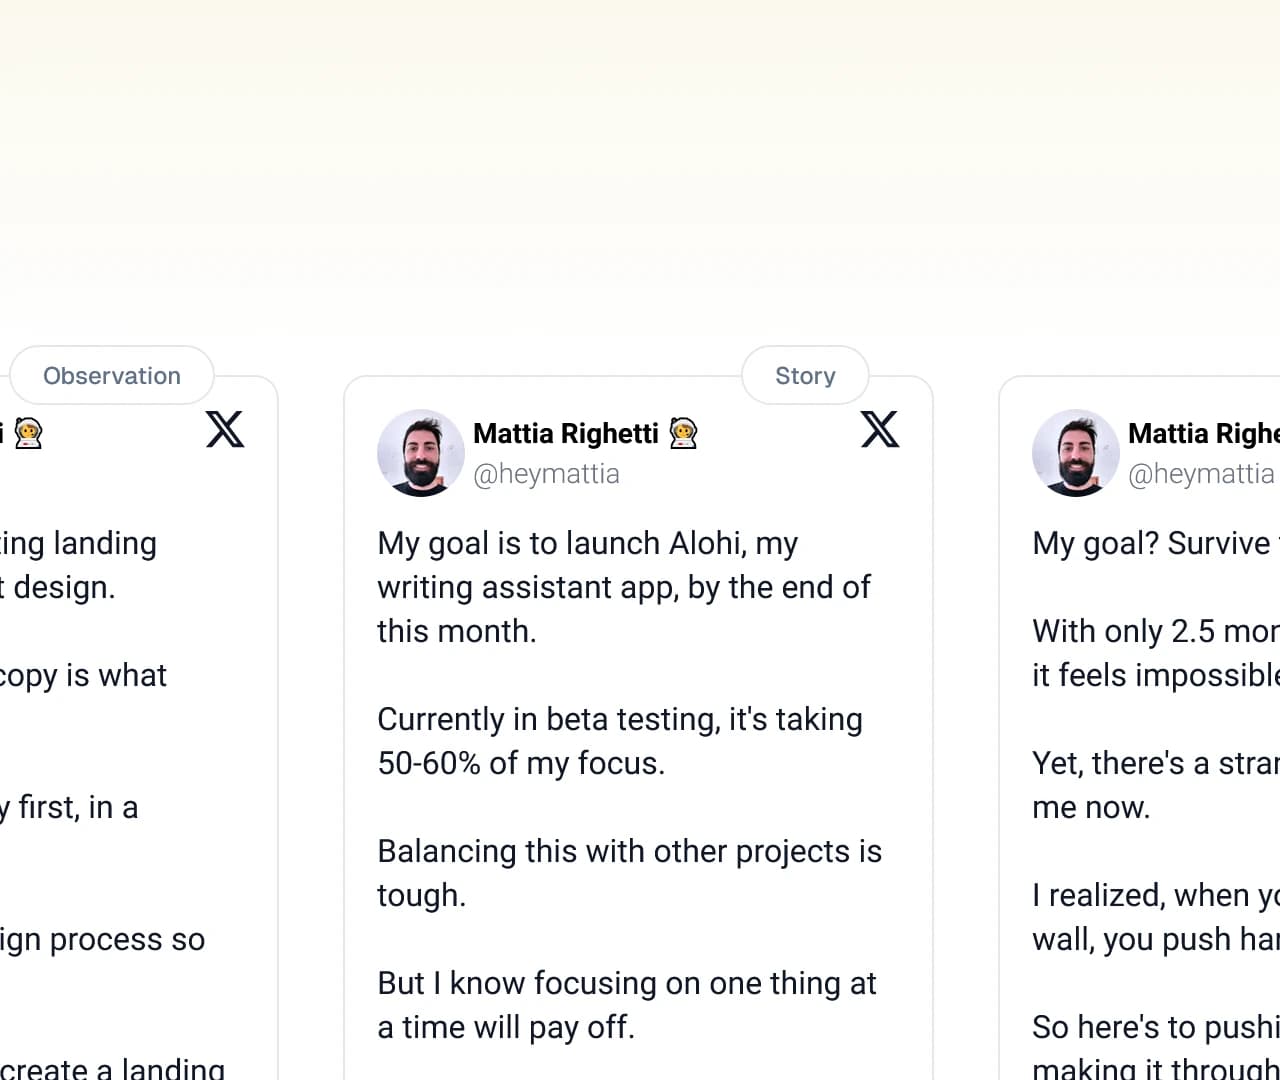Click @heymattia handle in the rightmost card
This screenshot has width=1280, height=1080.
1201,473
